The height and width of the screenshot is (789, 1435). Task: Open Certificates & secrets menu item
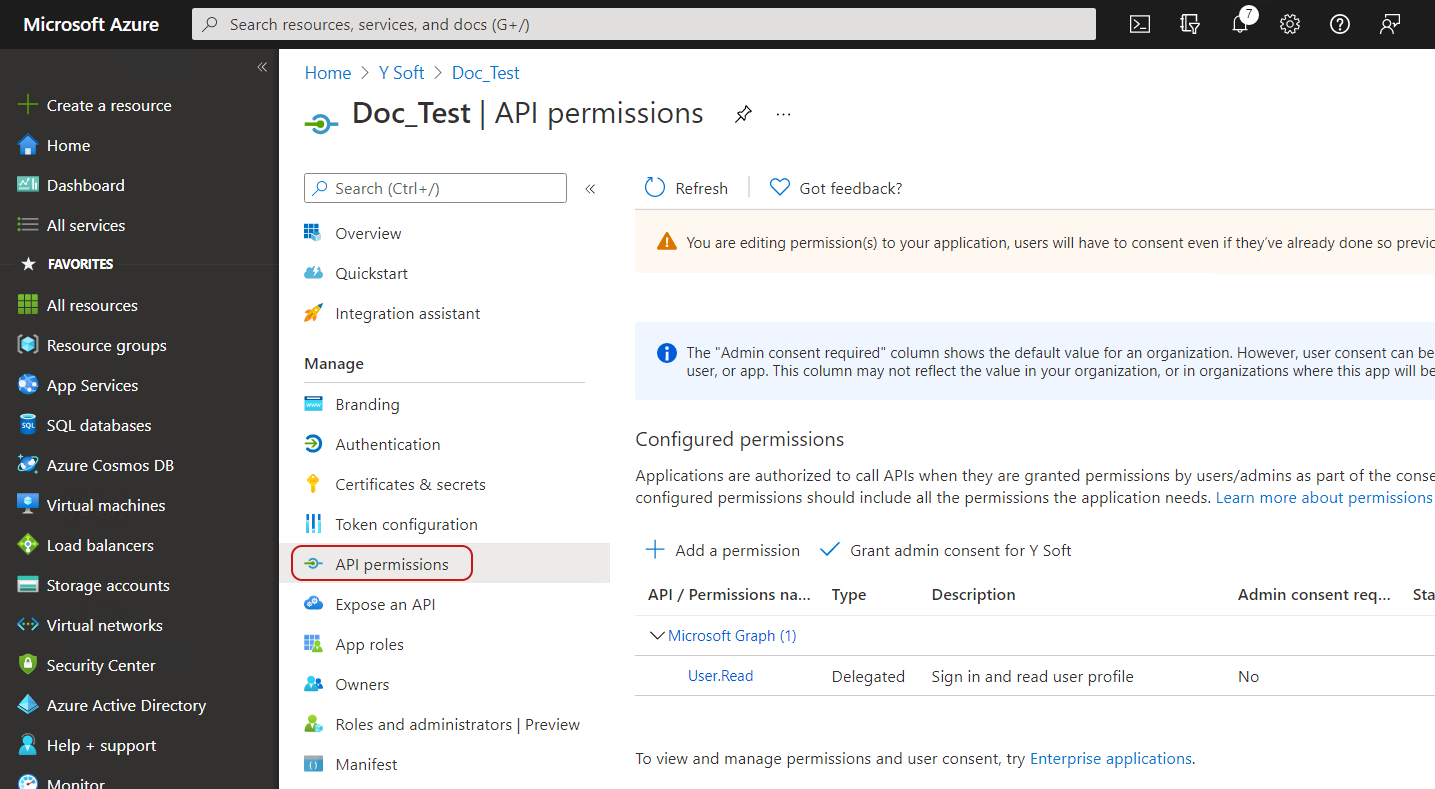pyautogui.click(x=410, y=484)
